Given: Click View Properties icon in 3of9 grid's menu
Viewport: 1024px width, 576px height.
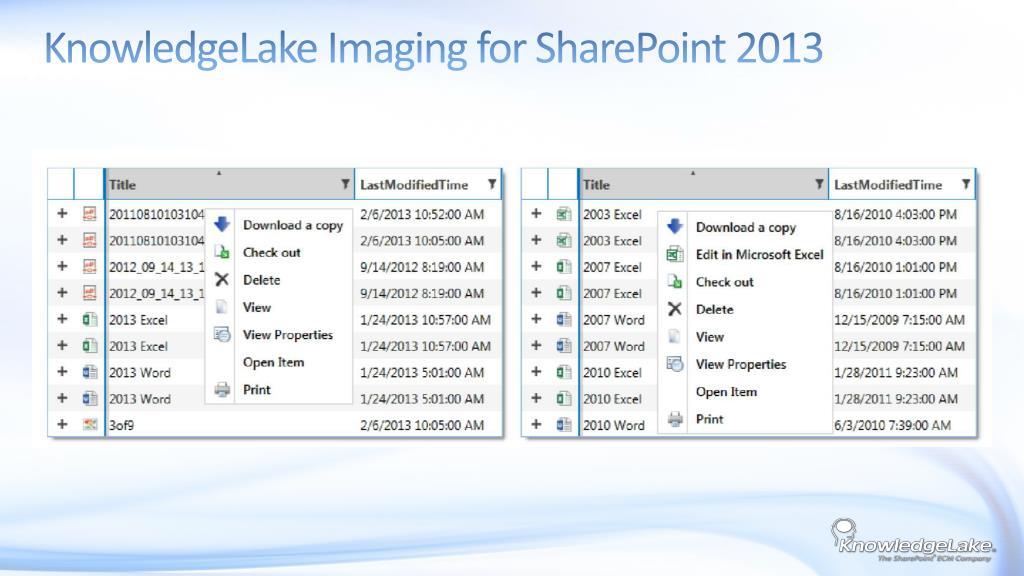Looking at the screenshot, I should [222, 334].
